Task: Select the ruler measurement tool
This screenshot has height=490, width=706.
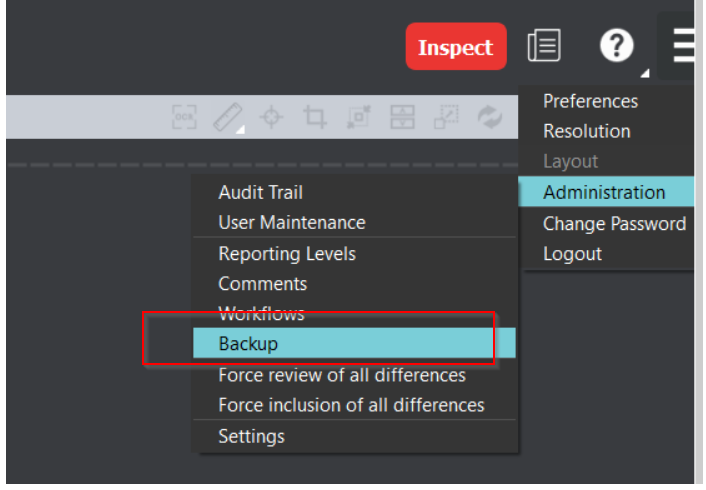Action: (x=228, y=117)
